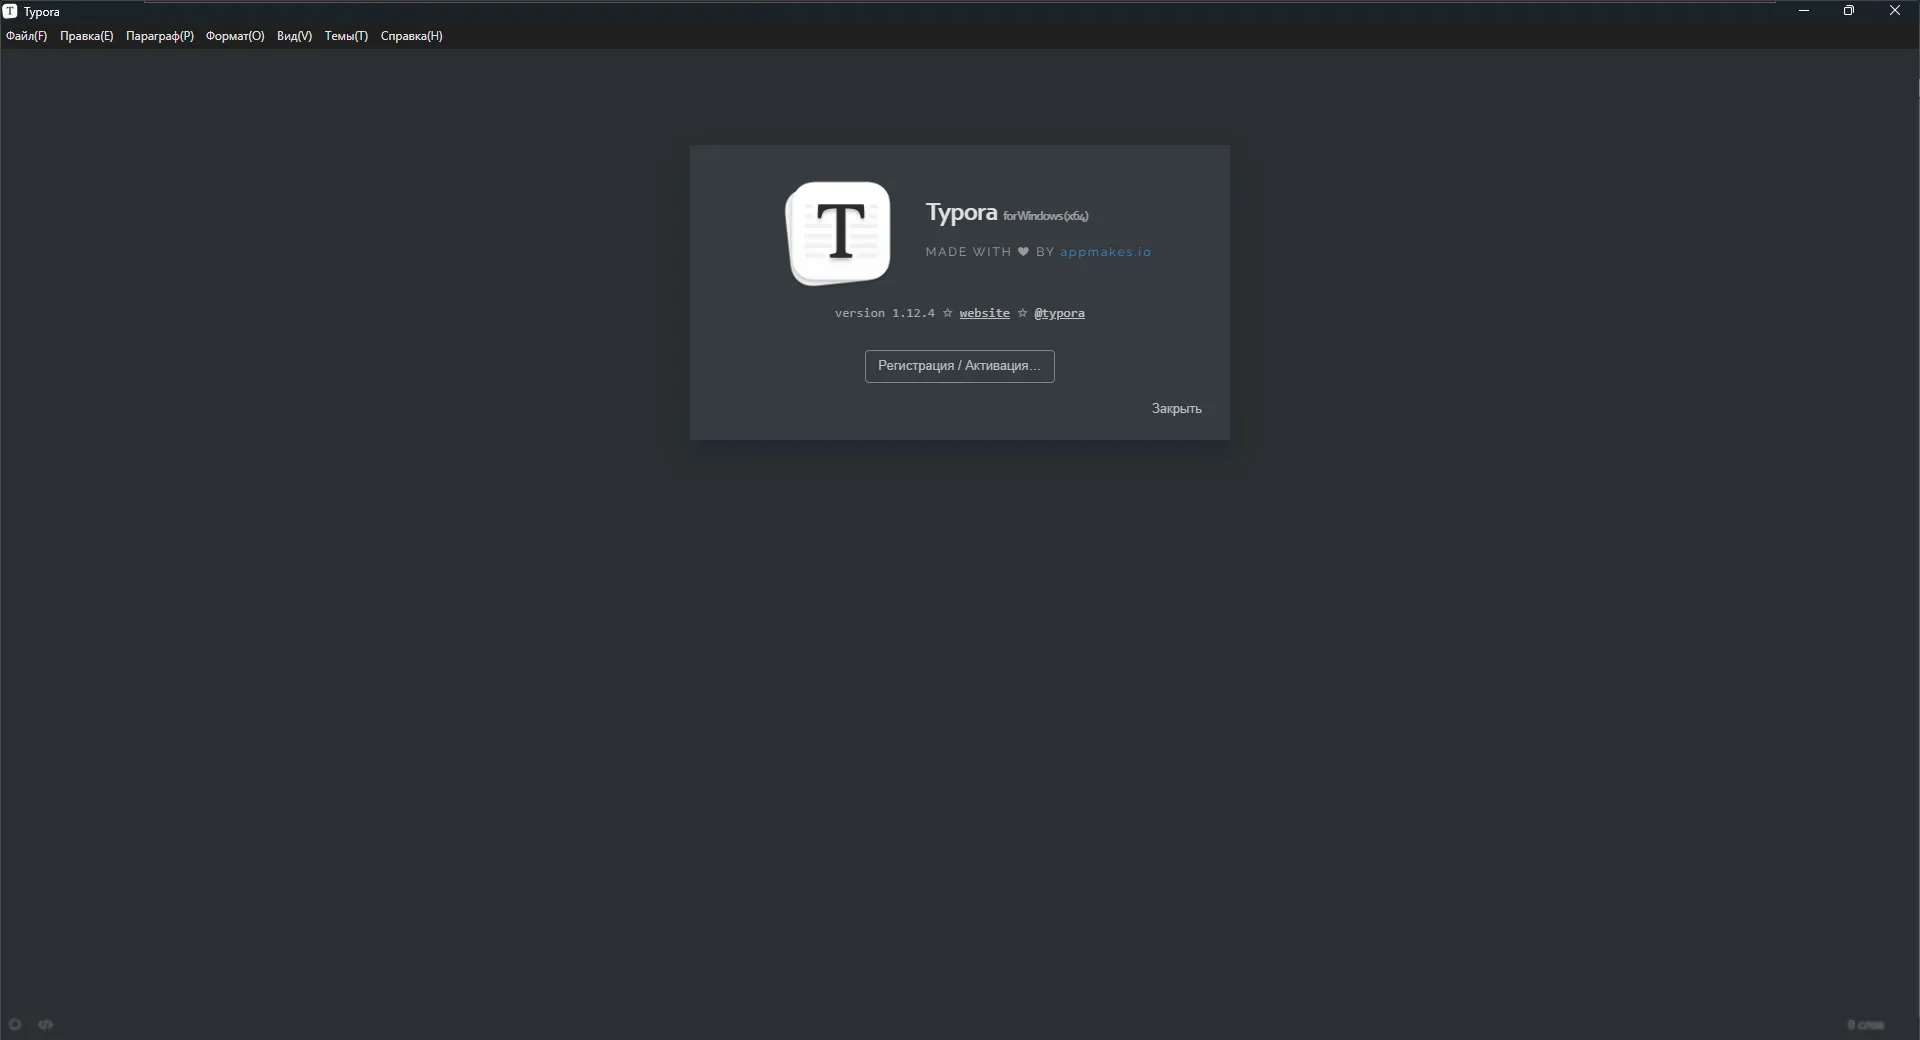Toggle sidebar via status bar circle icon
This screenshot has width=1920, height=1040.
pyautogui.click(x=15, y=1024)
